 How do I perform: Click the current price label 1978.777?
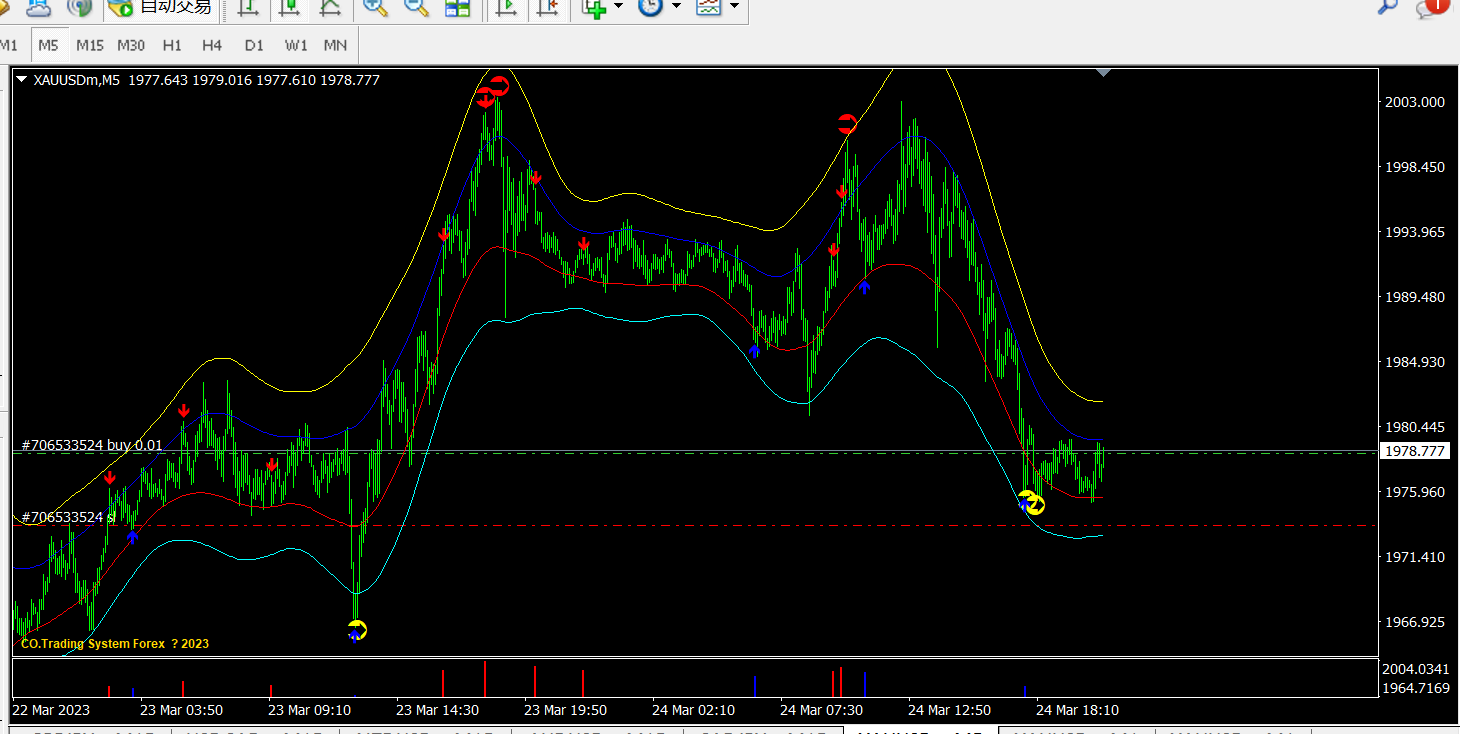pyautogui.click(x=1414, y=451)
